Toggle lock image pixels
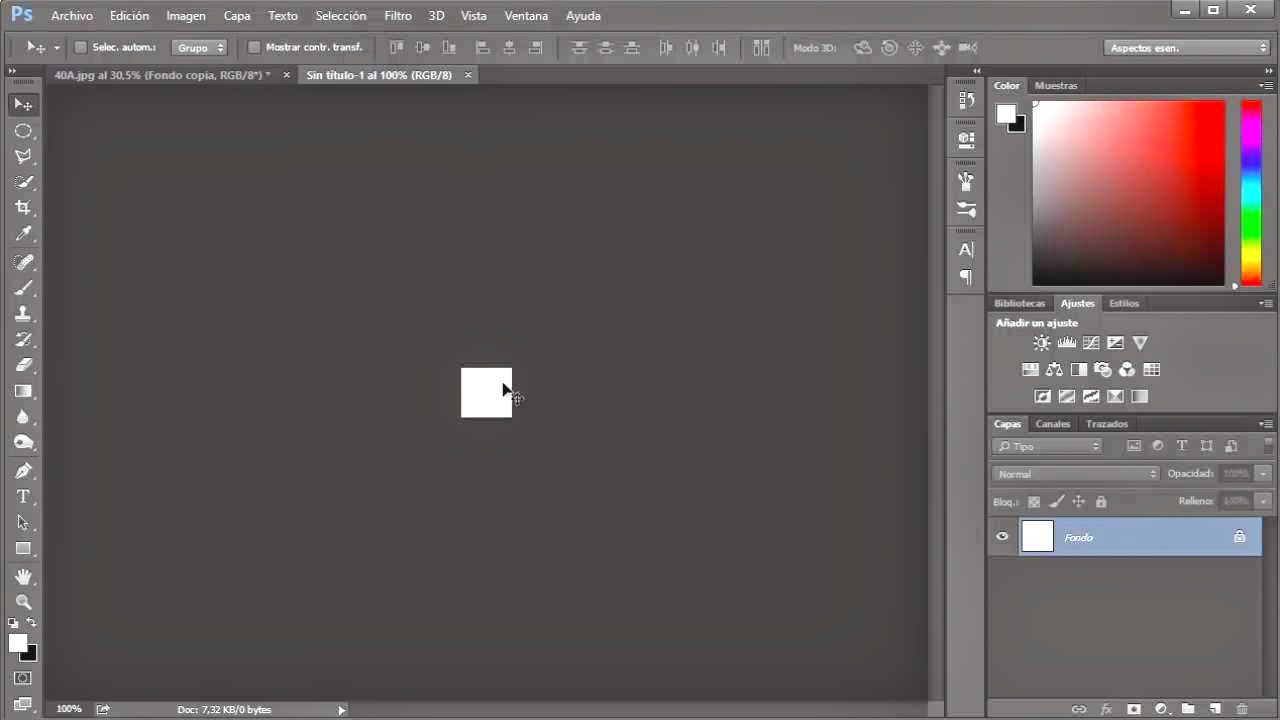1280x720 pixels. point(1056,502)
